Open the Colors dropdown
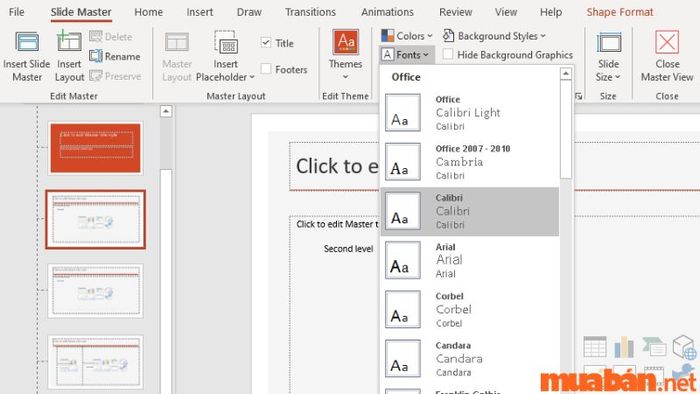 pyautogui.click(x=407, y=36)
